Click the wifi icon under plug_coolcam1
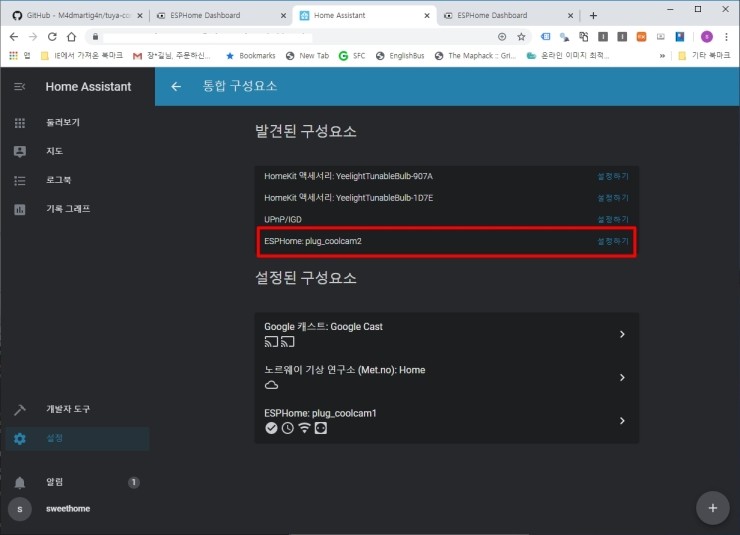Image resolution: width=740 pixels, height=535 pixels. pyautogui.click(x=304, y=428)
